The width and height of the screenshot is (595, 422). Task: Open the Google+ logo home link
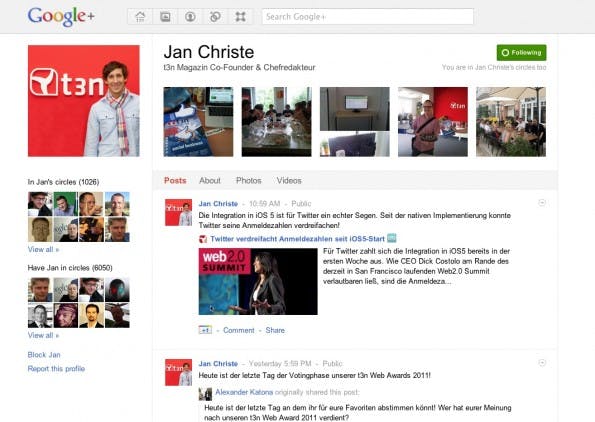pos(61,17)
